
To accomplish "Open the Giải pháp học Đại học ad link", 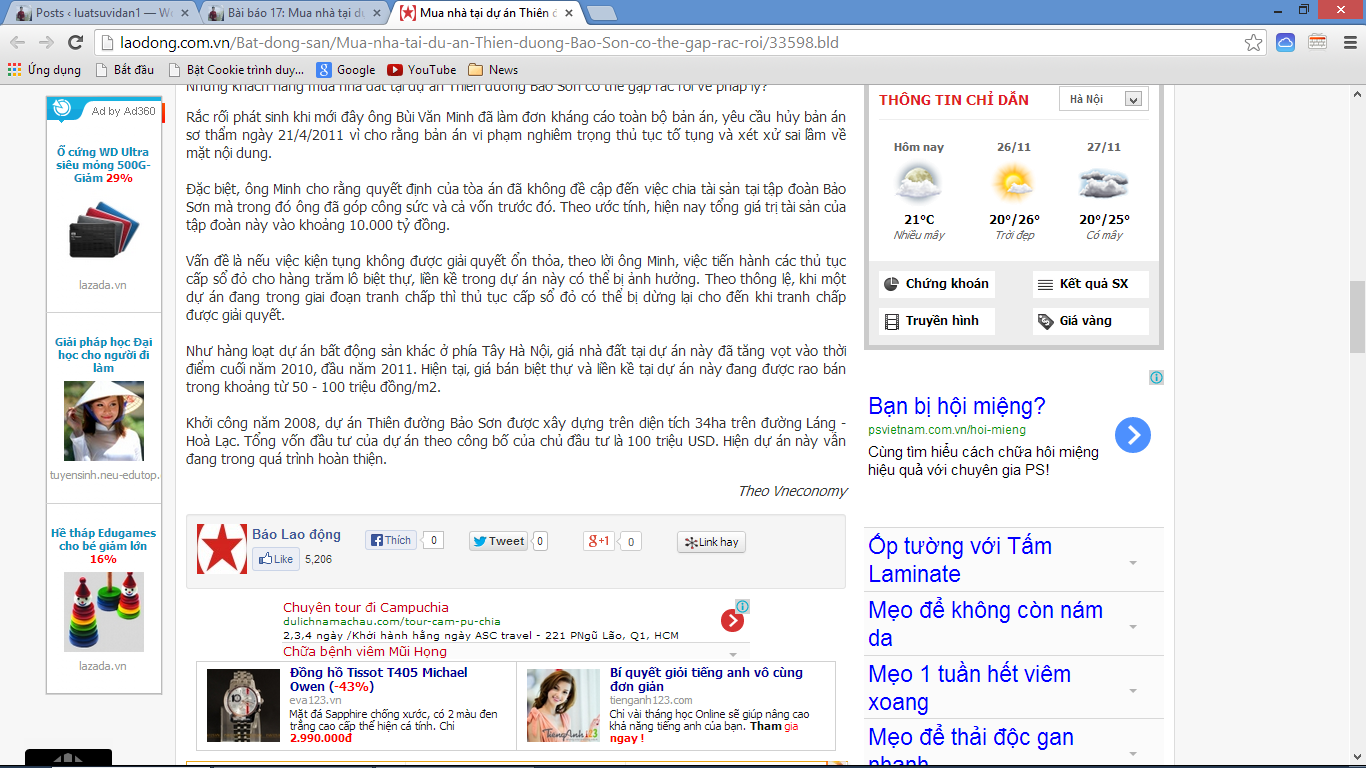I will pyautogui.click(x=103, y=355).
